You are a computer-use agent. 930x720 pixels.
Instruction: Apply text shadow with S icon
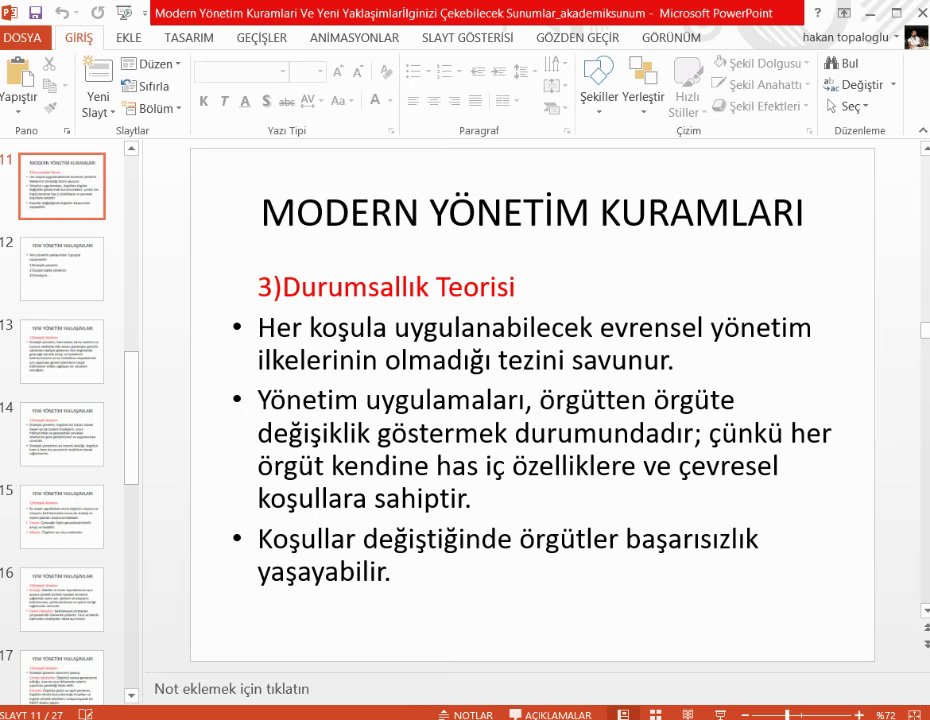266,101
